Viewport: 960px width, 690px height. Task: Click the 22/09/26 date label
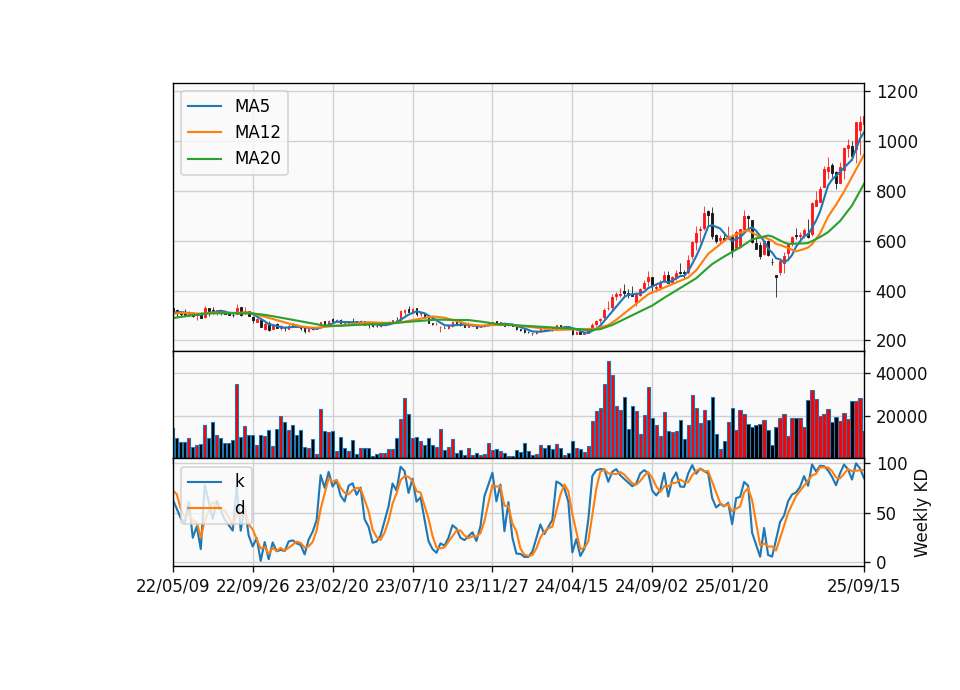[x=253, y=587]
